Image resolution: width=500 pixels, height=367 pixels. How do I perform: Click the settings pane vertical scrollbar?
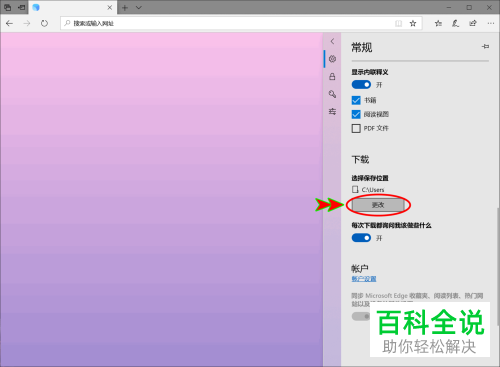(498, 267)
